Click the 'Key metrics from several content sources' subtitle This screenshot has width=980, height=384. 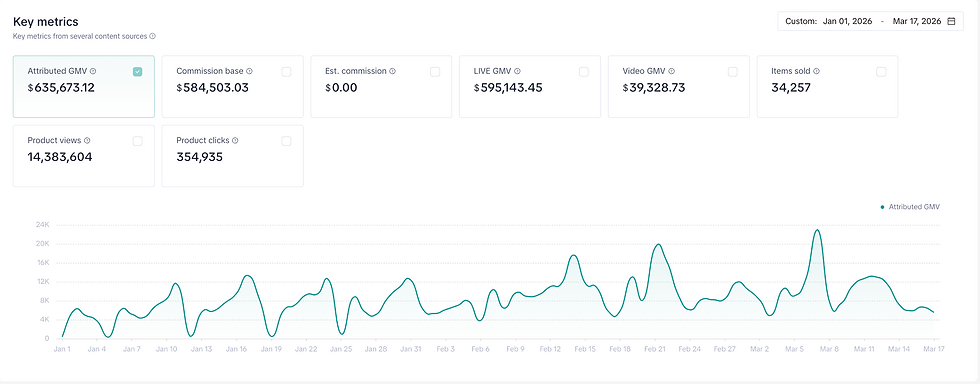click(x=80, y=36)
